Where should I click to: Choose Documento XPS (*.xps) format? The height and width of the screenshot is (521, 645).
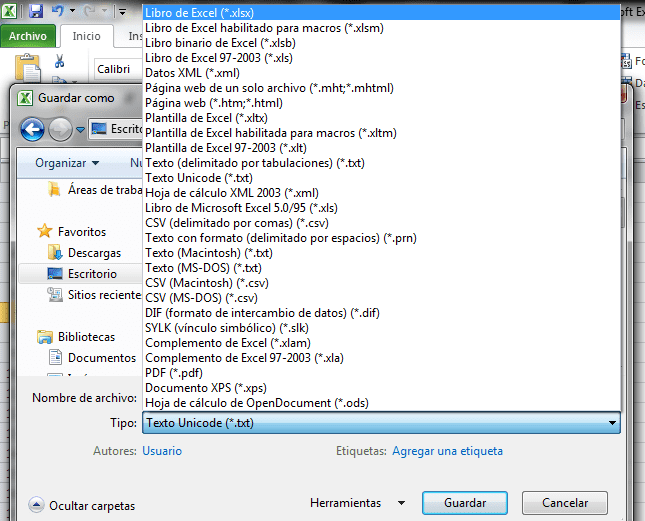click(381, 388)
